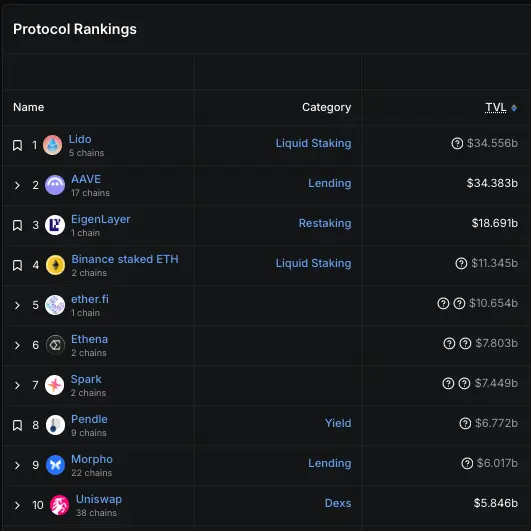Expand the ether.fi sub-protocols
Image resolution: width=531 pixels, height=531 pixels.
[17, 305]
